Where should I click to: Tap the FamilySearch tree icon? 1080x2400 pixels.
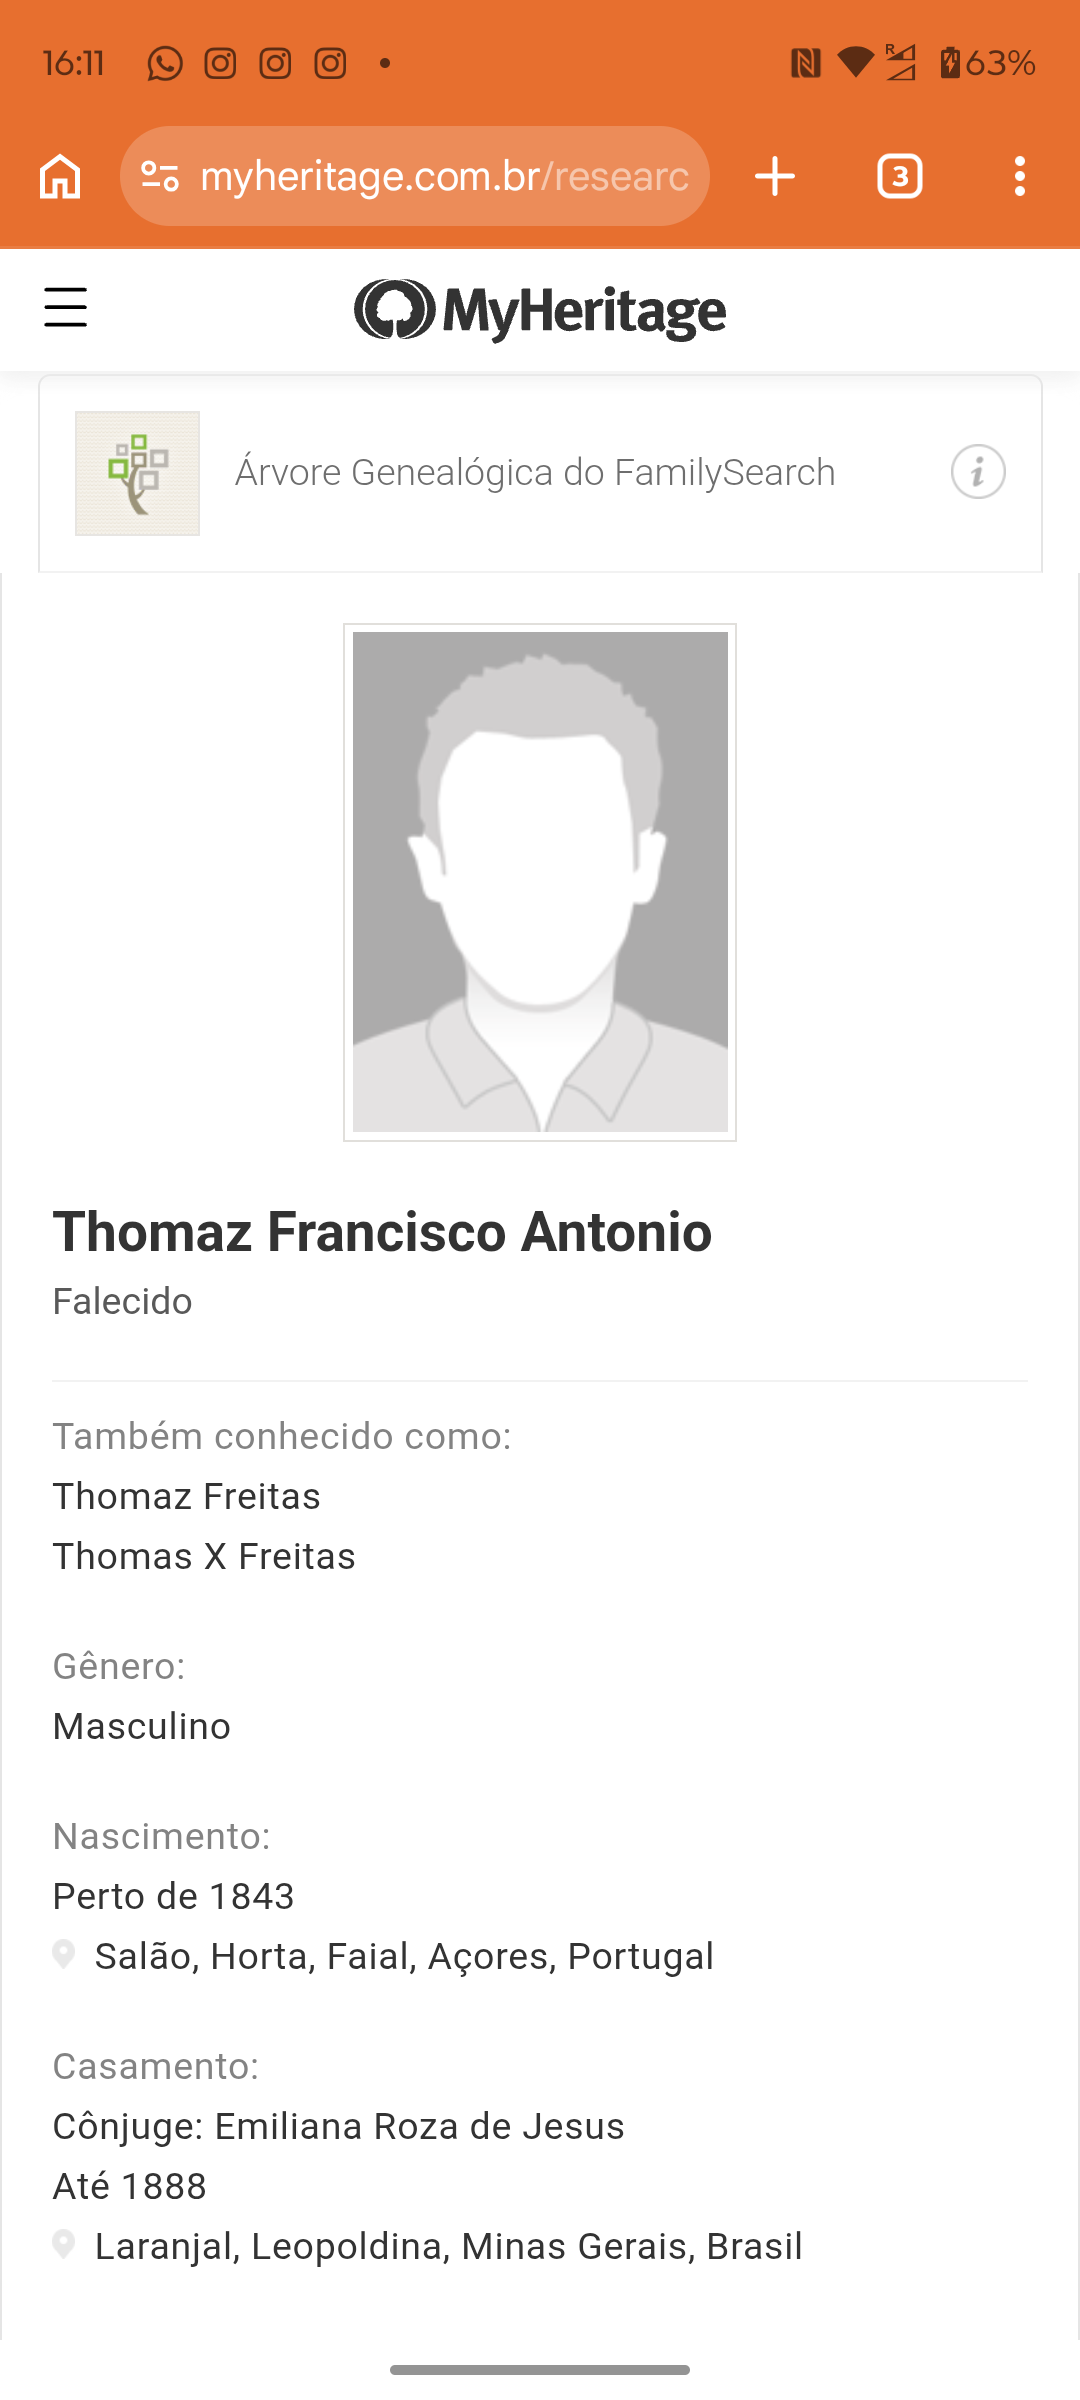[x=138, y=473]
